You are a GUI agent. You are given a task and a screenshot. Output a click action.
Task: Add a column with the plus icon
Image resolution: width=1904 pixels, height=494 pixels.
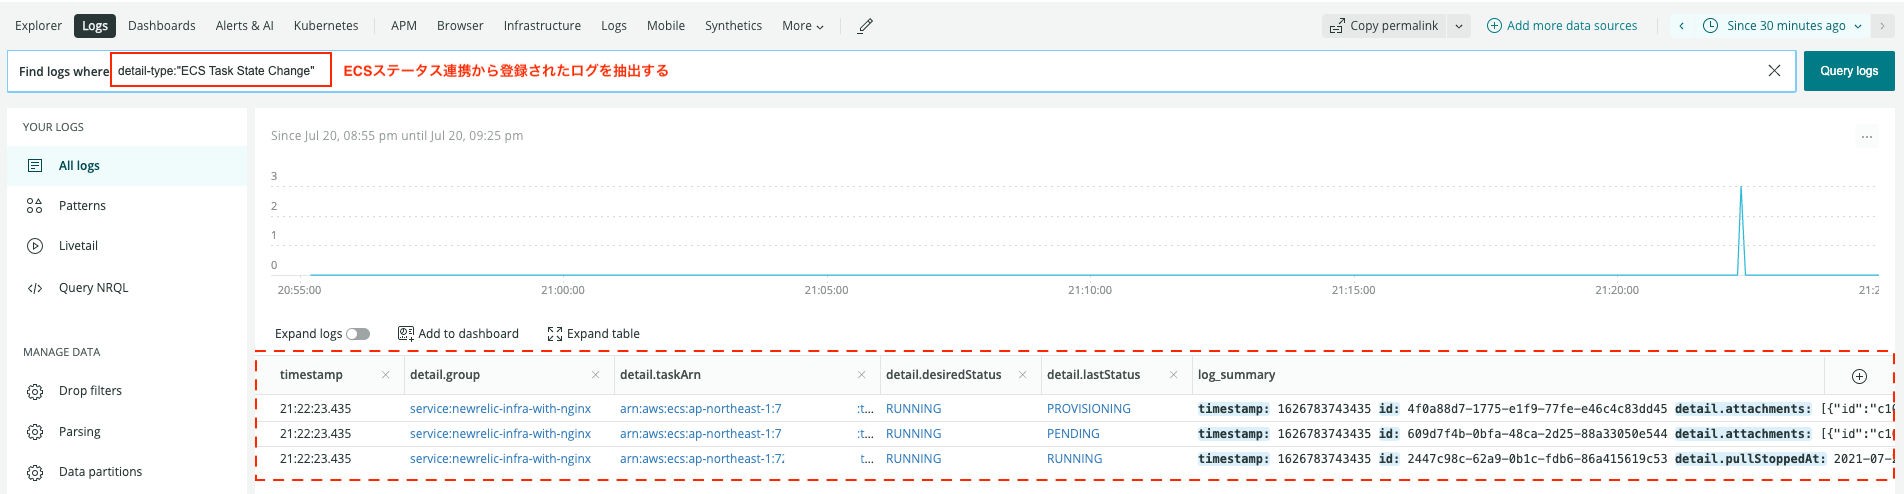1860,376
